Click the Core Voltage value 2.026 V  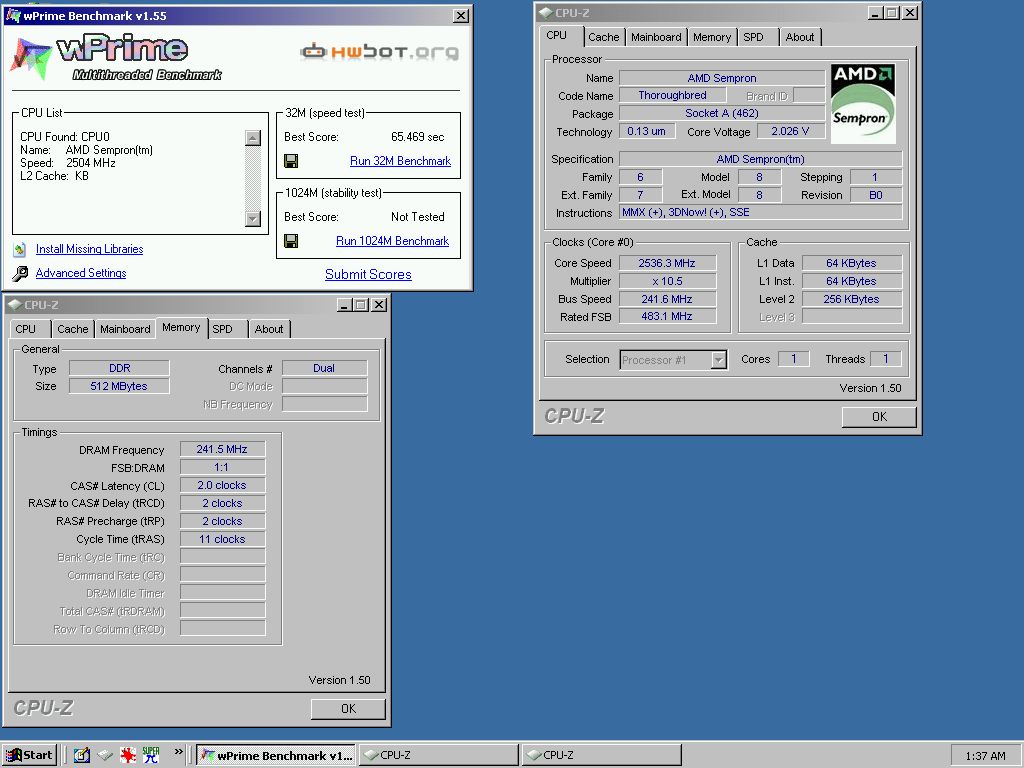coord(790,131)
